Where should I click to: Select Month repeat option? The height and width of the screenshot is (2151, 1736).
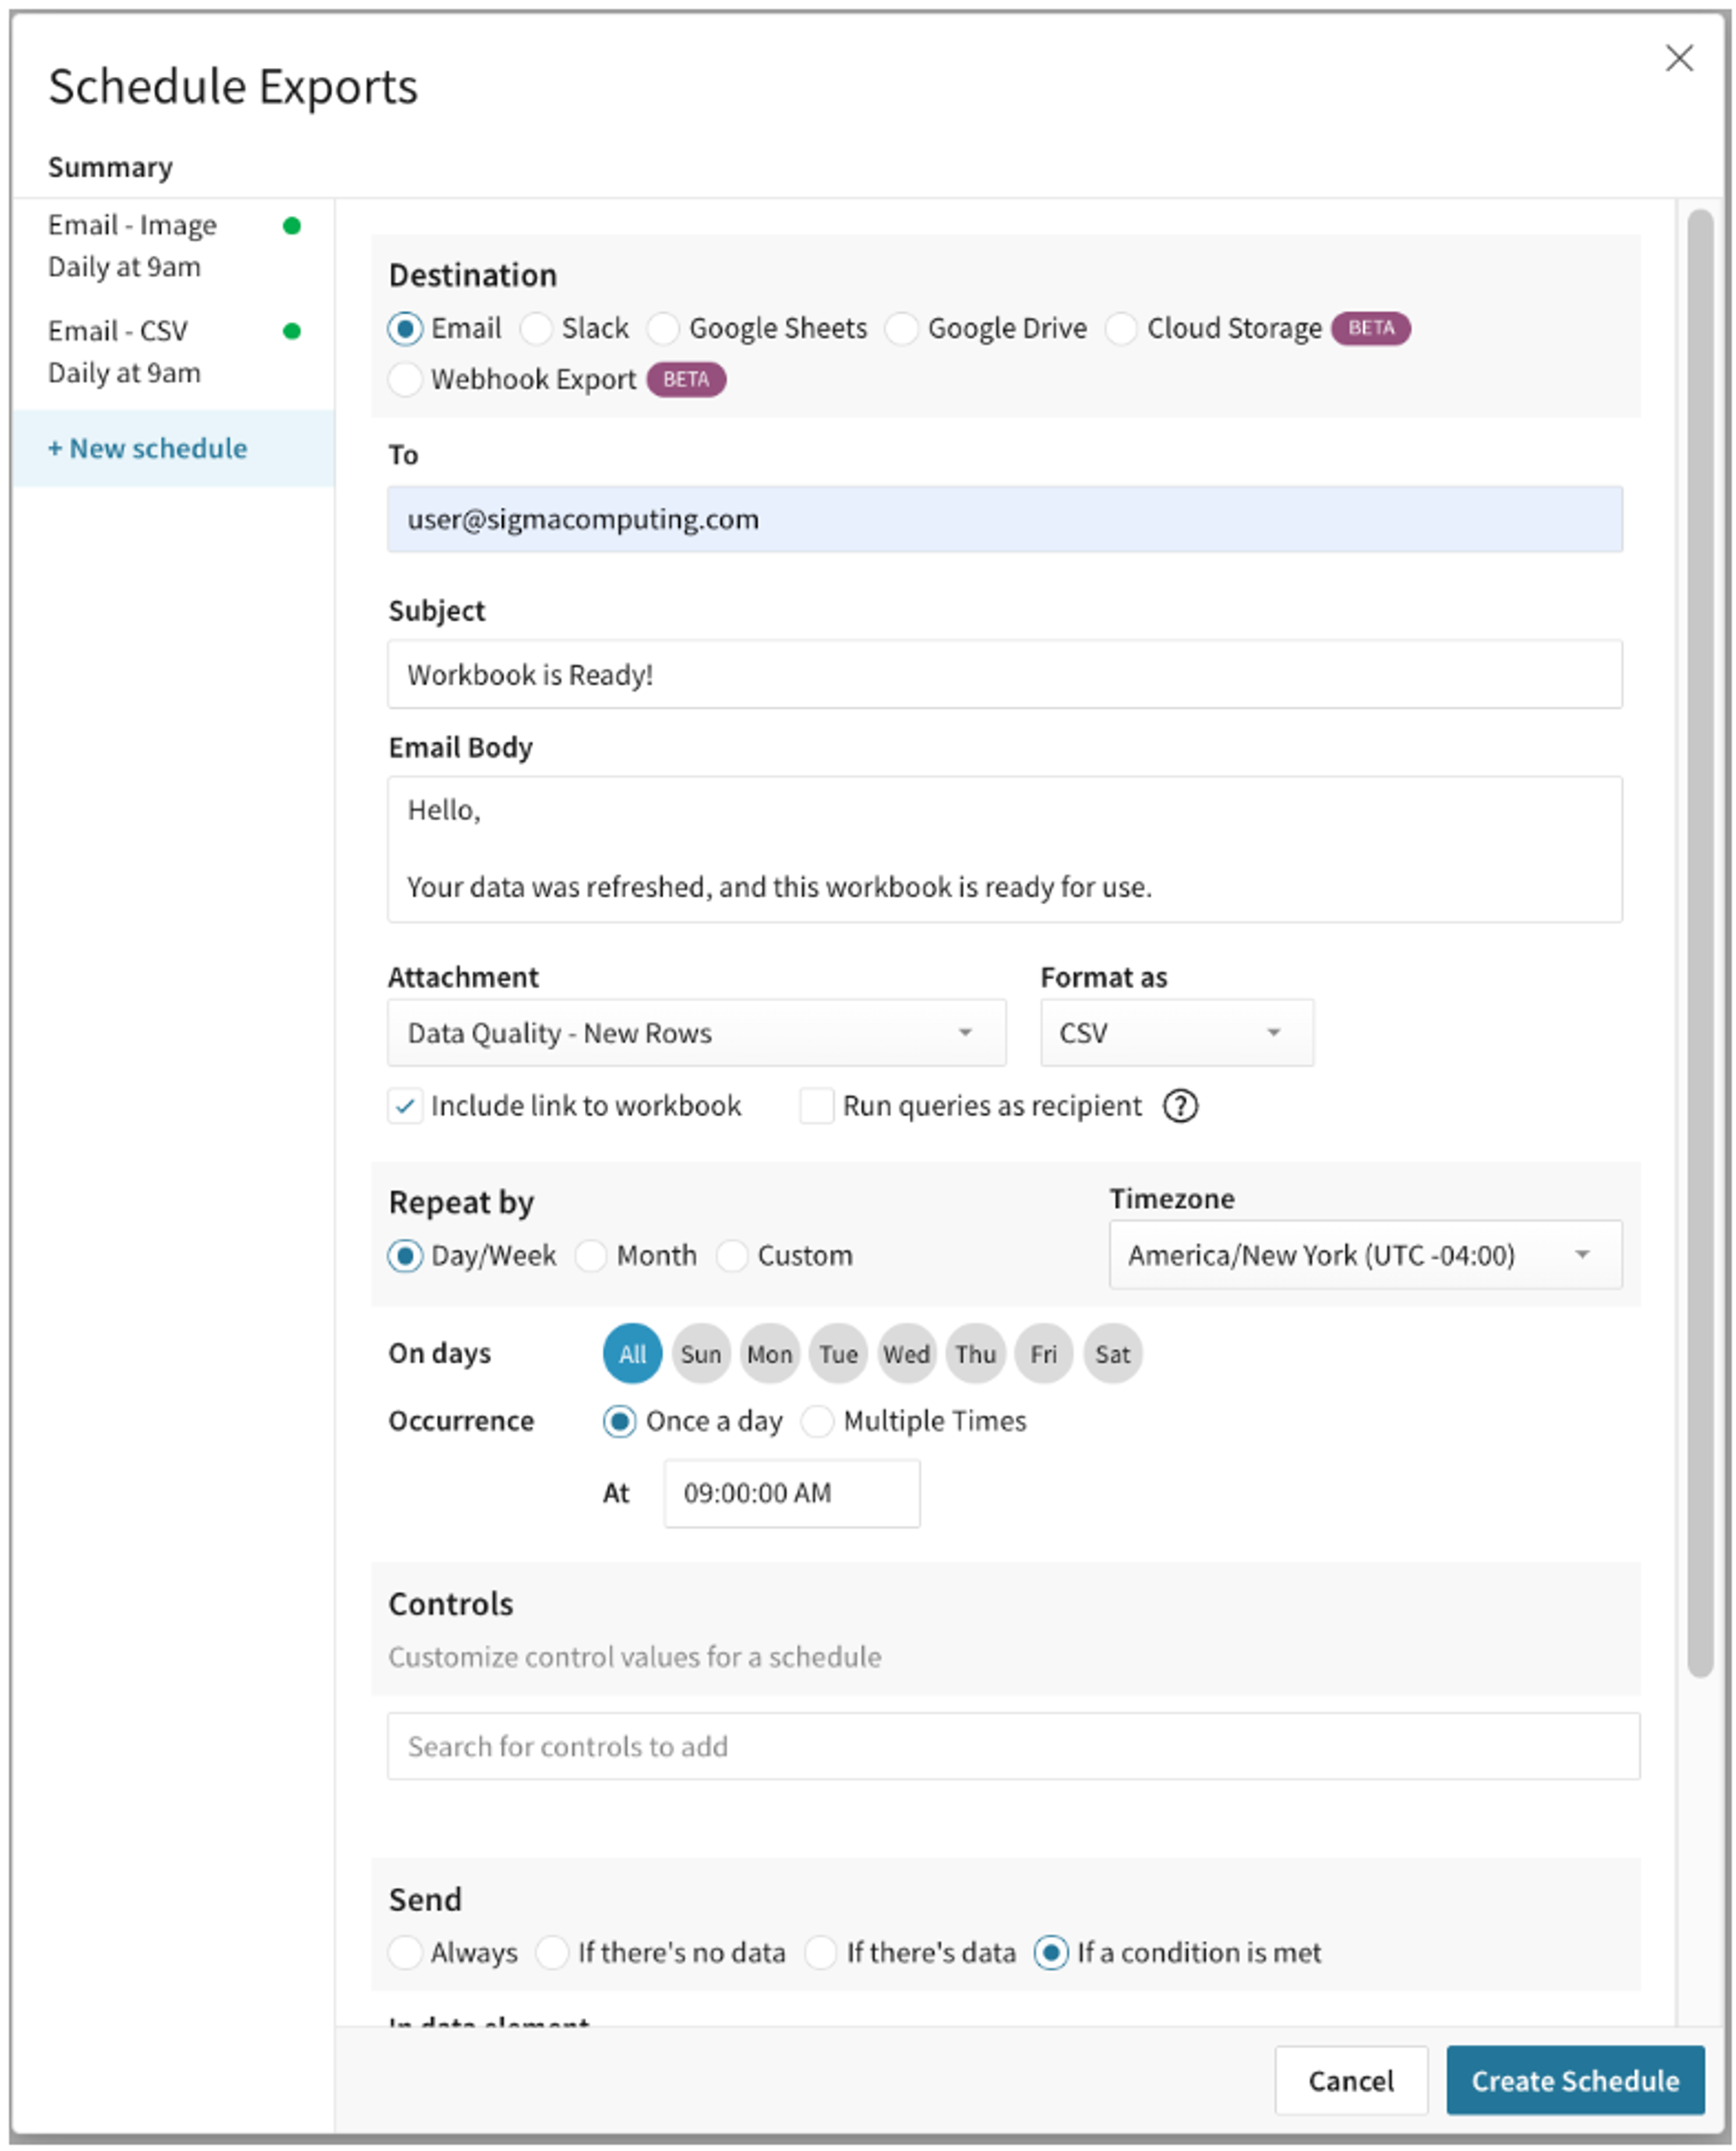591,1255
